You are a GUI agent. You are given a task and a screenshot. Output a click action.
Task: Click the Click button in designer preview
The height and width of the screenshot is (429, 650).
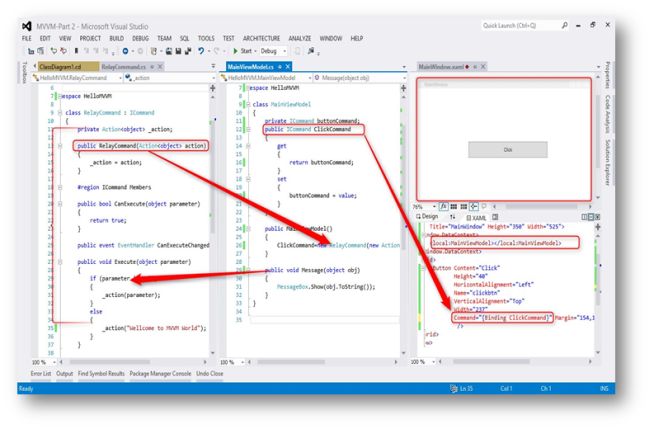tap(508, 150)
